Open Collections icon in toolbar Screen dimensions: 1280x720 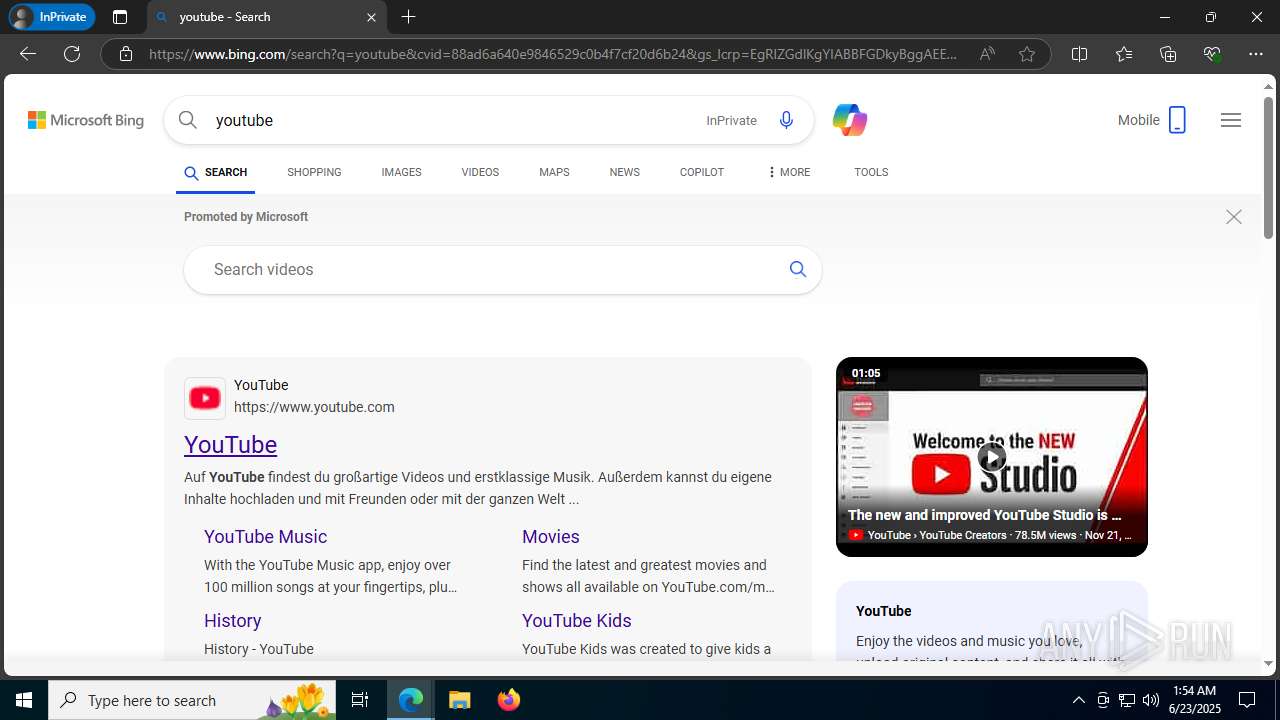(1168, 54)
